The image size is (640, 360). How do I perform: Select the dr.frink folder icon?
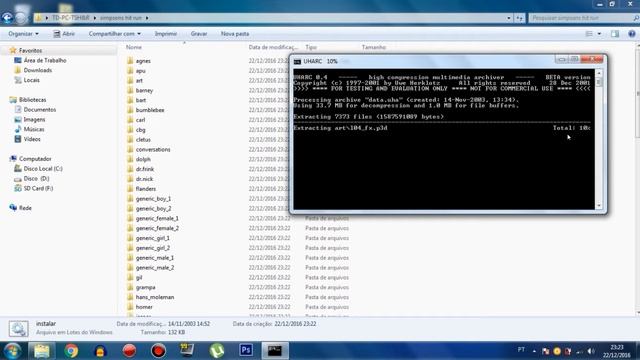click(x=130, y=169)
